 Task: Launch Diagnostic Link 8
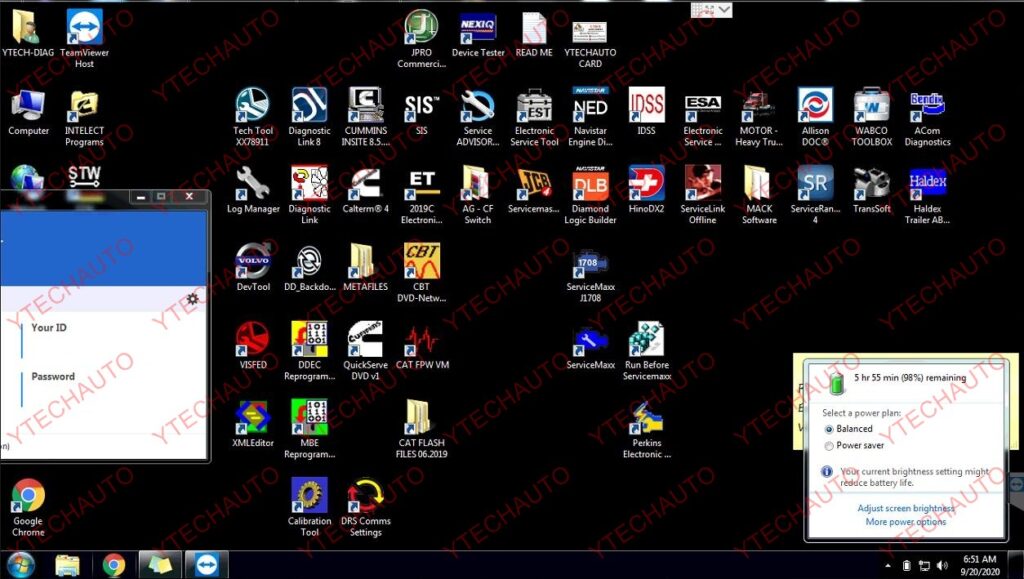[x=310, y=116]
